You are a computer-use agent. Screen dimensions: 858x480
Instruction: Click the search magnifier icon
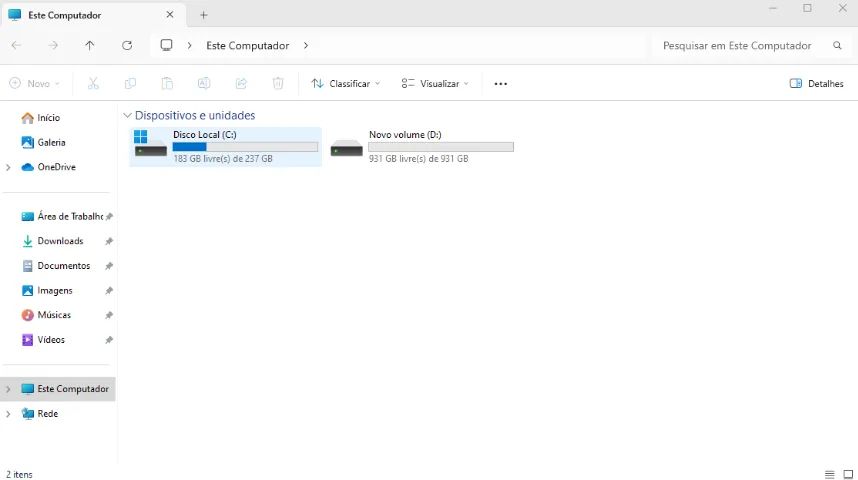tap(837, 45)
